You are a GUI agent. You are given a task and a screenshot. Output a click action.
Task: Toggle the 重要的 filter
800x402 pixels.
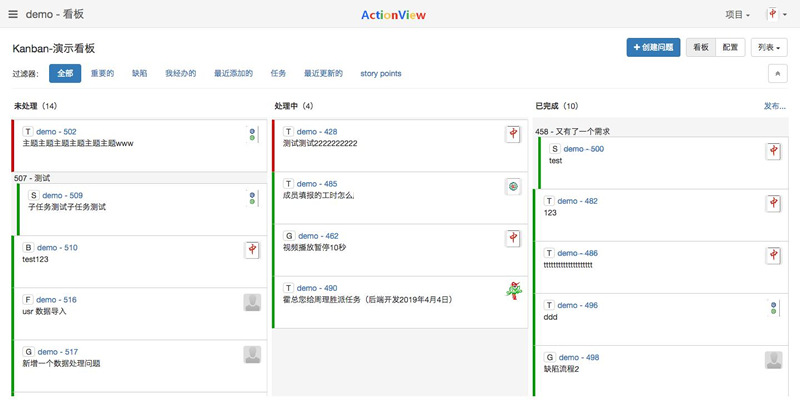click(102, 74)
